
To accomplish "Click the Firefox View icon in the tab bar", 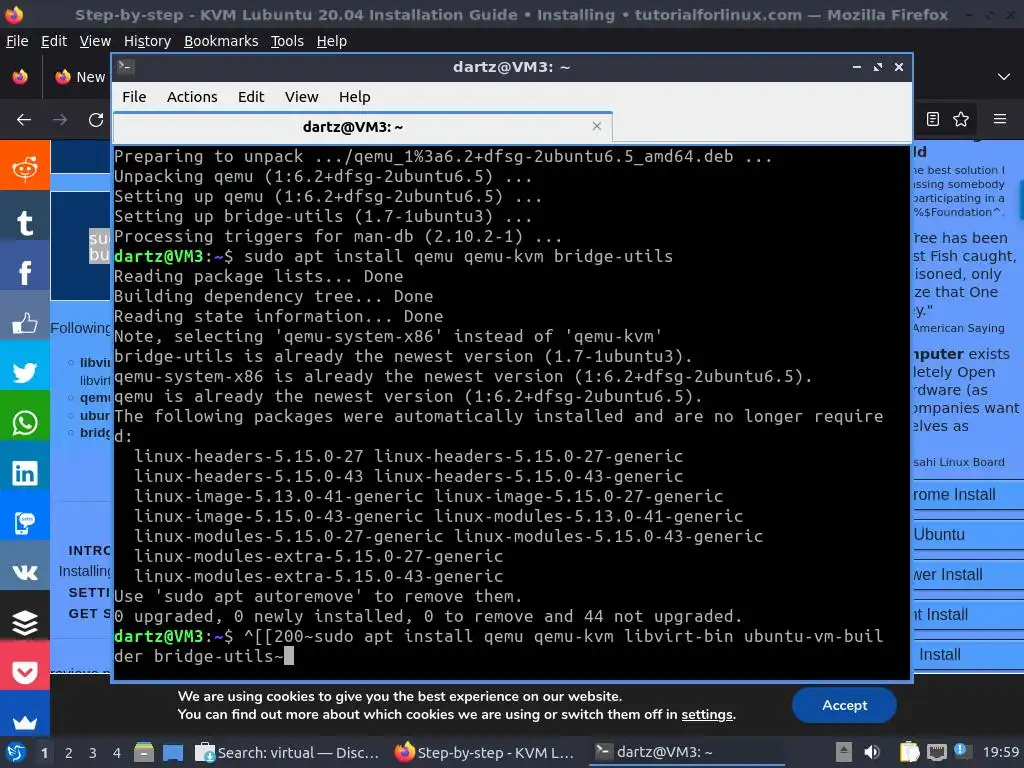I will [20, 76].
